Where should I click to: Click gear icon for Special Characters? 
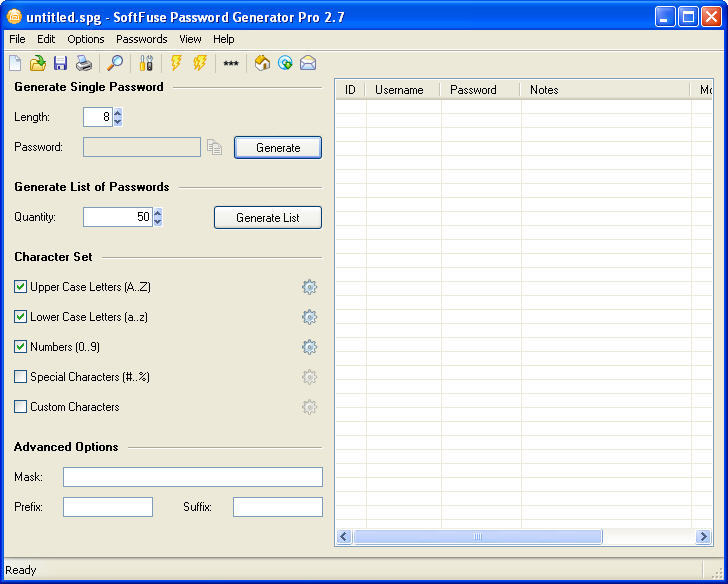(x=309, y=377)
